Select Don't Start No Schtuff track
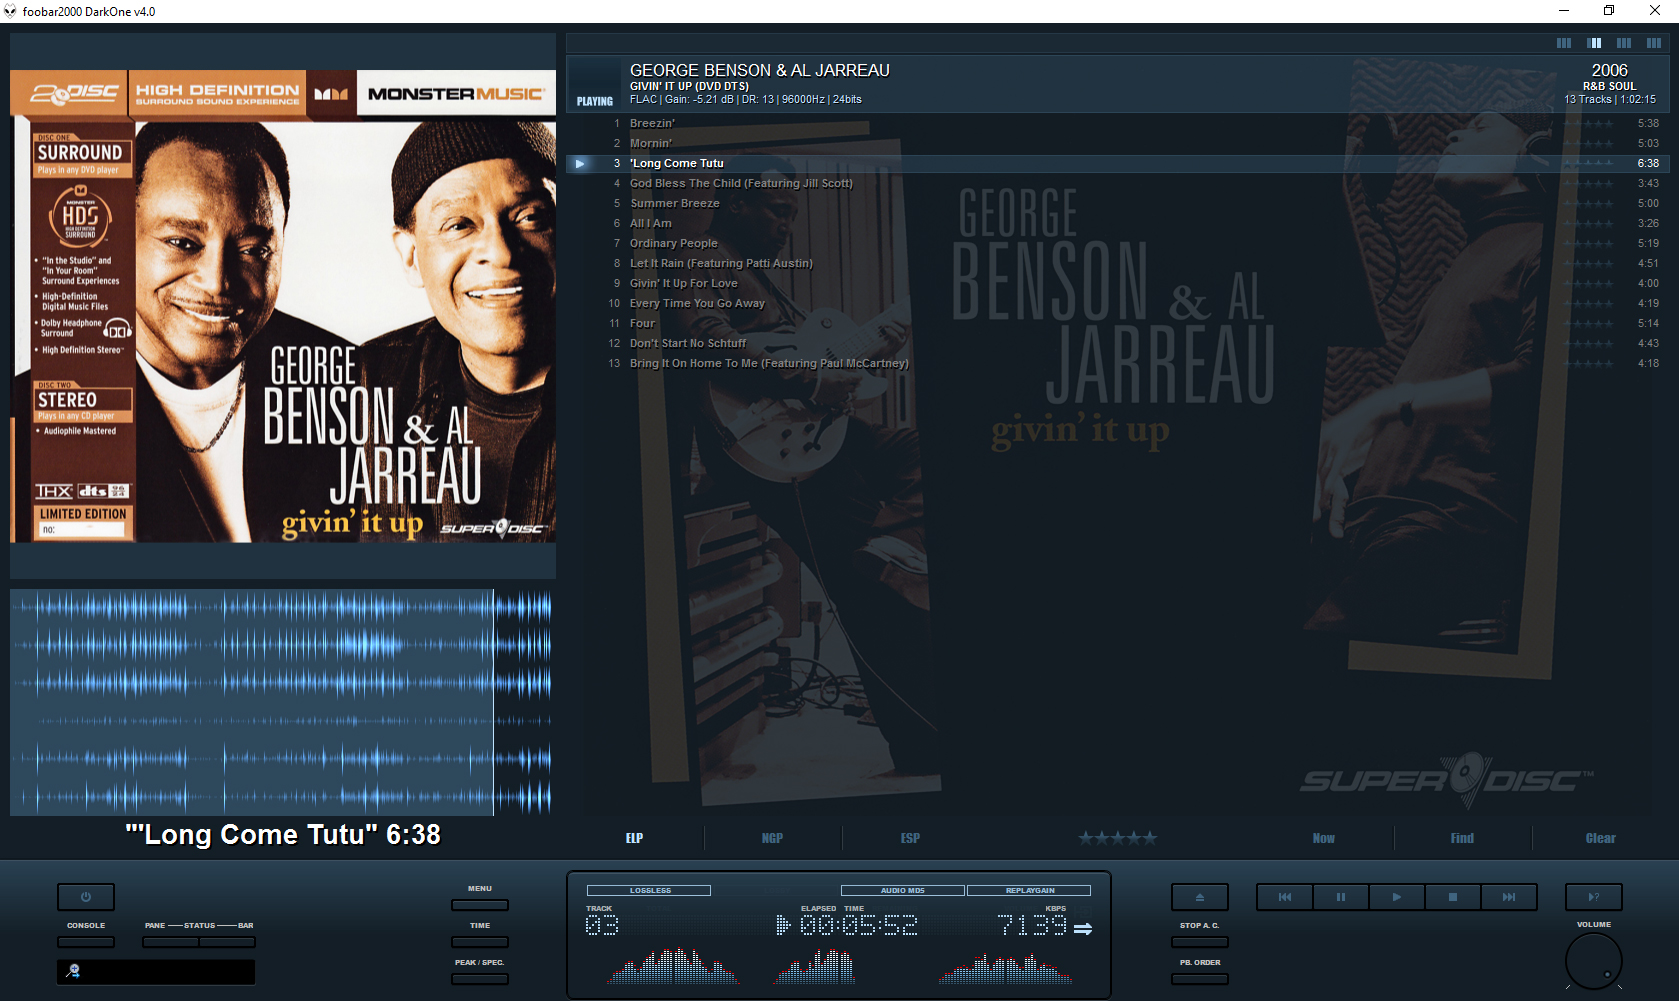Viewport: 1679px width, 1001px height. 1118,343
